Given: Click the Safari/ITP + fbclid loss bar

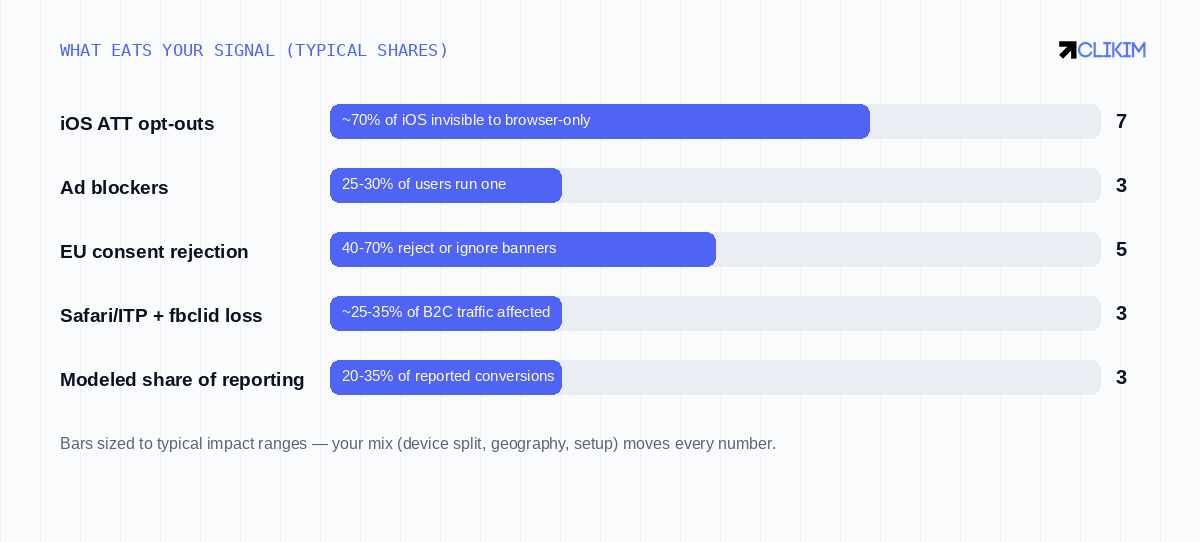Looking at the screenshot, I should tap(715, 313).
